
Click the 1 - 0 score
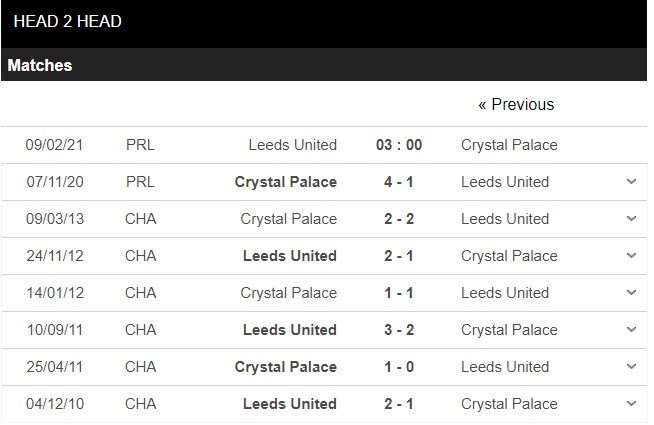tap(399, 367)
